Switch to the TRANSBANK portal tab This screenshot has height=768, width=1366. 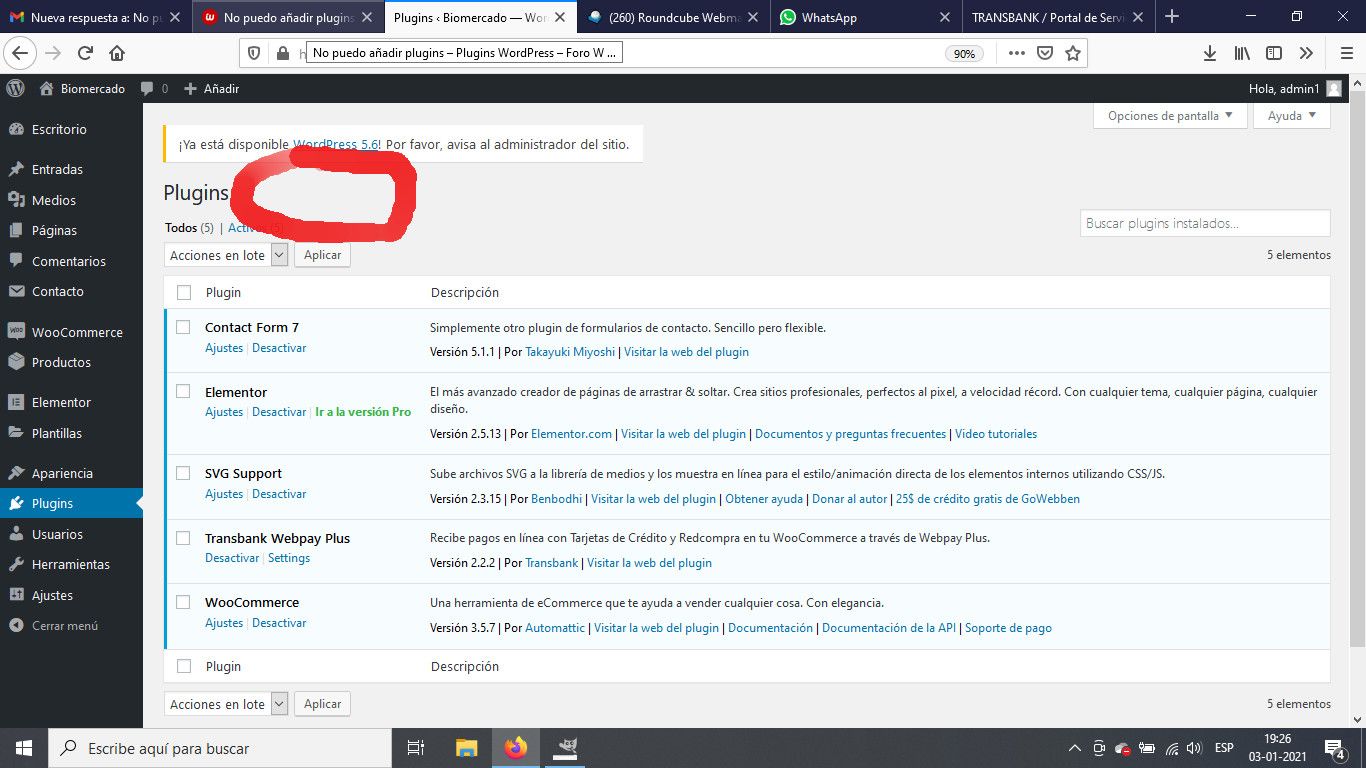coord(1057,17)
